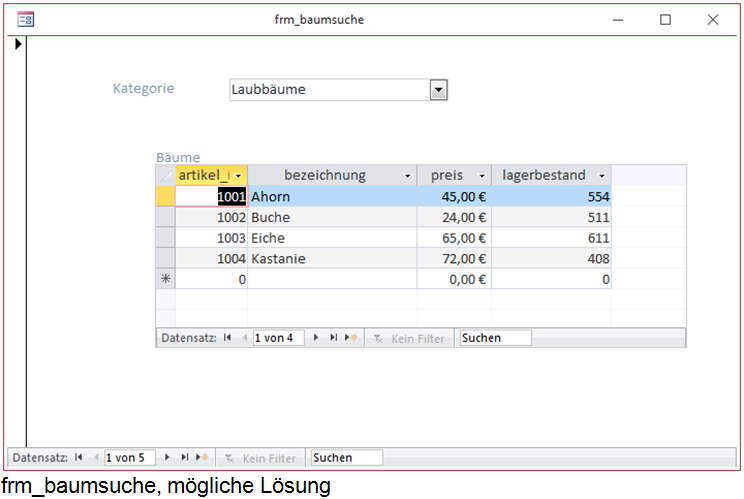744x499 pixels.
Task: Jump to last record in Bäume subform navigator
Action: (333, 338)
